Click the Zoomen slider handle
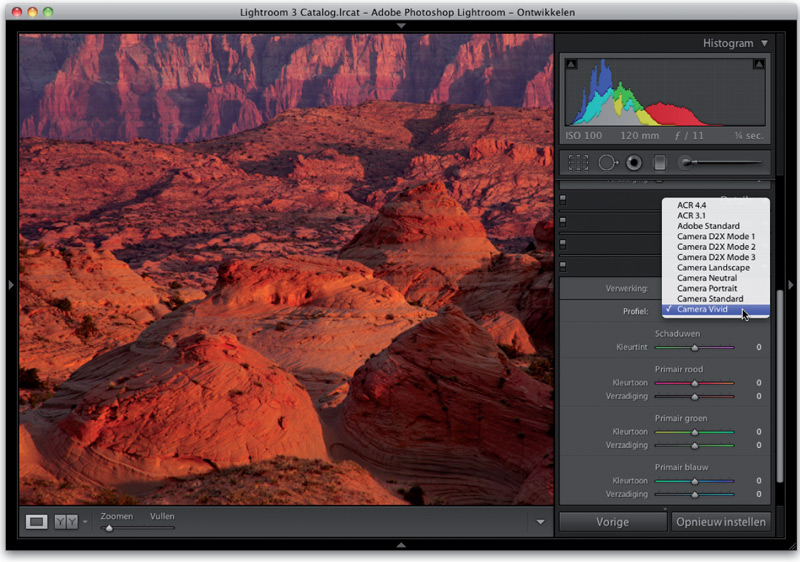The width and height of the screenshot is (800, 562). [x=109, y=528]
